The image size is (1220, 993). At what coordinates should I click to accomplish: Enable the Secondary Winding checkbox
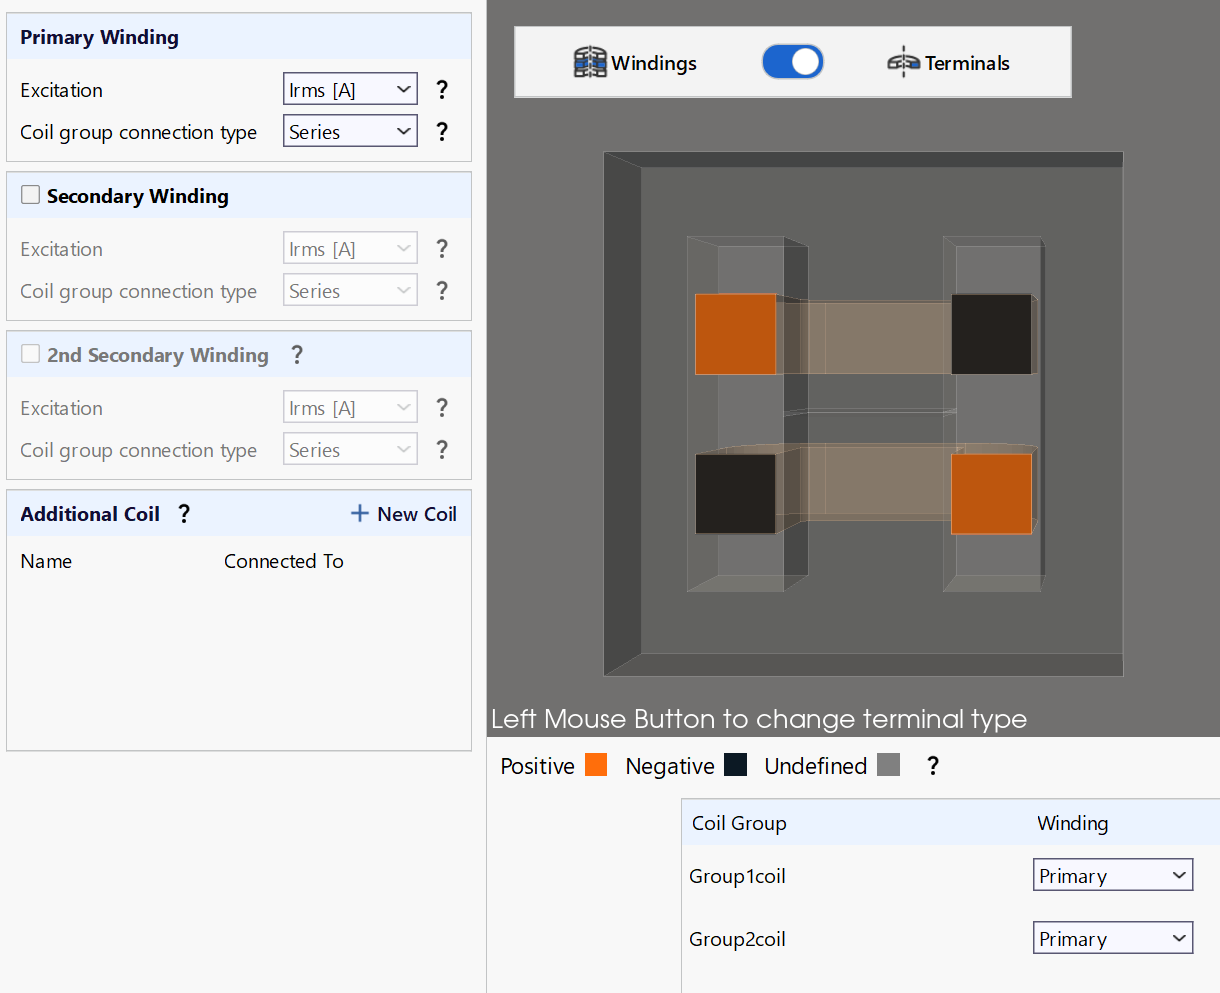click(x=31, y=195)
